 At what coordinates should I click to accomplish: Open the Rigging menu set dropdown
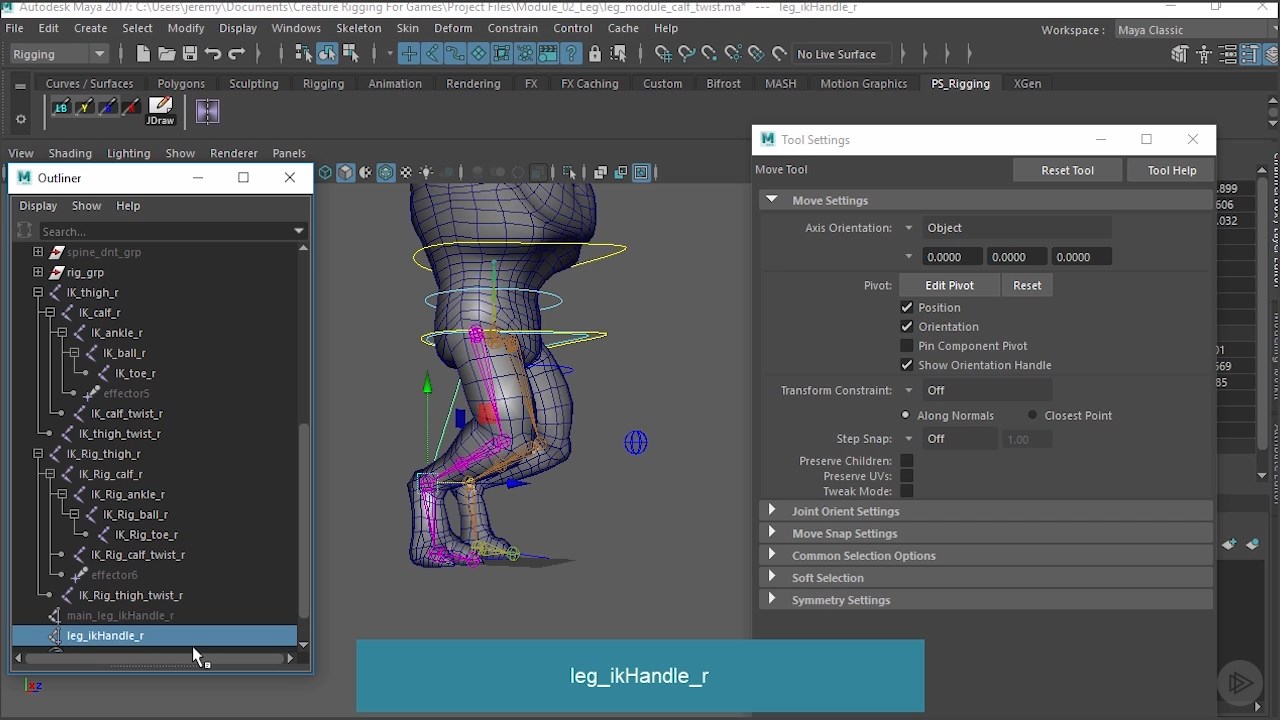tap(59, 54)
